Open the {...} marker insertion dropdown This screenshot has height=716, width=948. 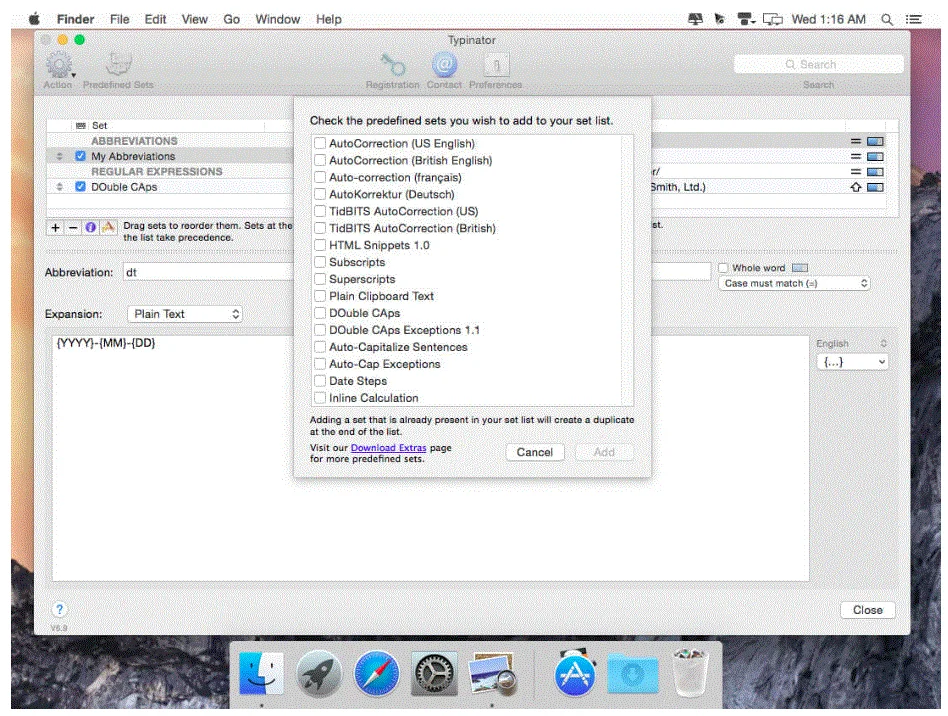pyautogui.click(x=852, y=362)
